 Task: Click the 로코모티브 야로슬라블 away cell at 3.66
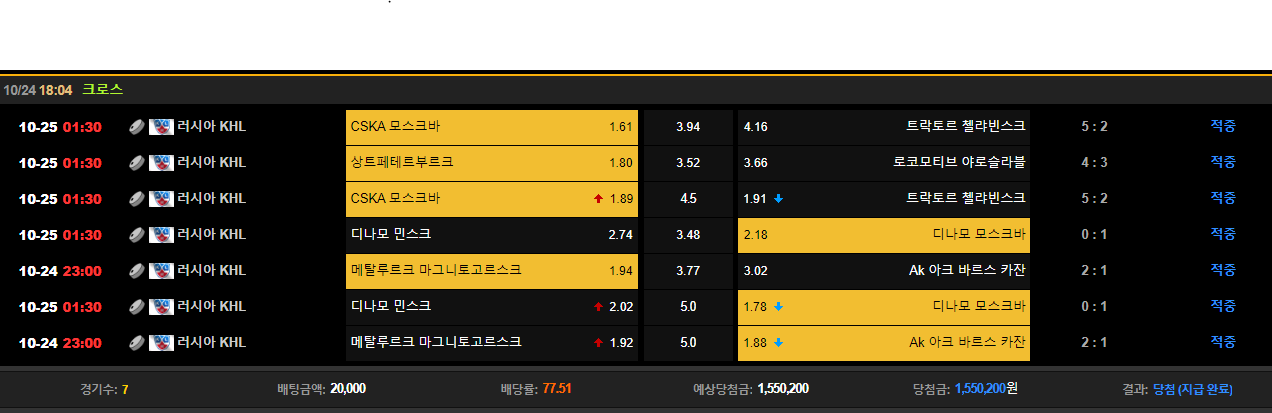(x=883, y=163)
